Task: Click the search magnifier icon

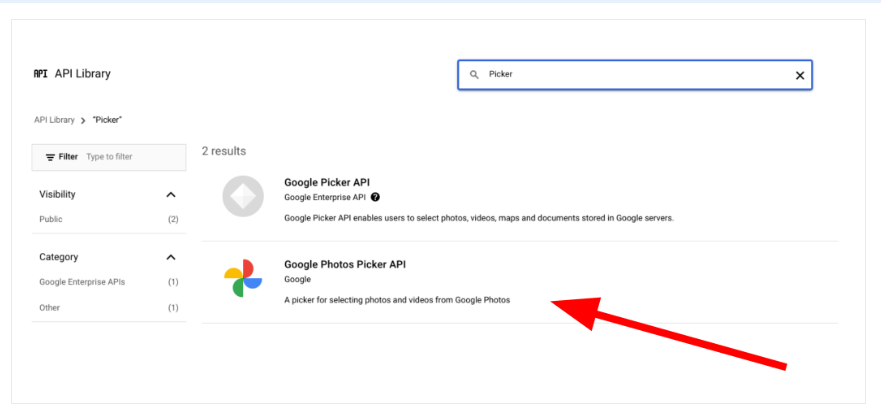Action: click(x=474, y=75)
